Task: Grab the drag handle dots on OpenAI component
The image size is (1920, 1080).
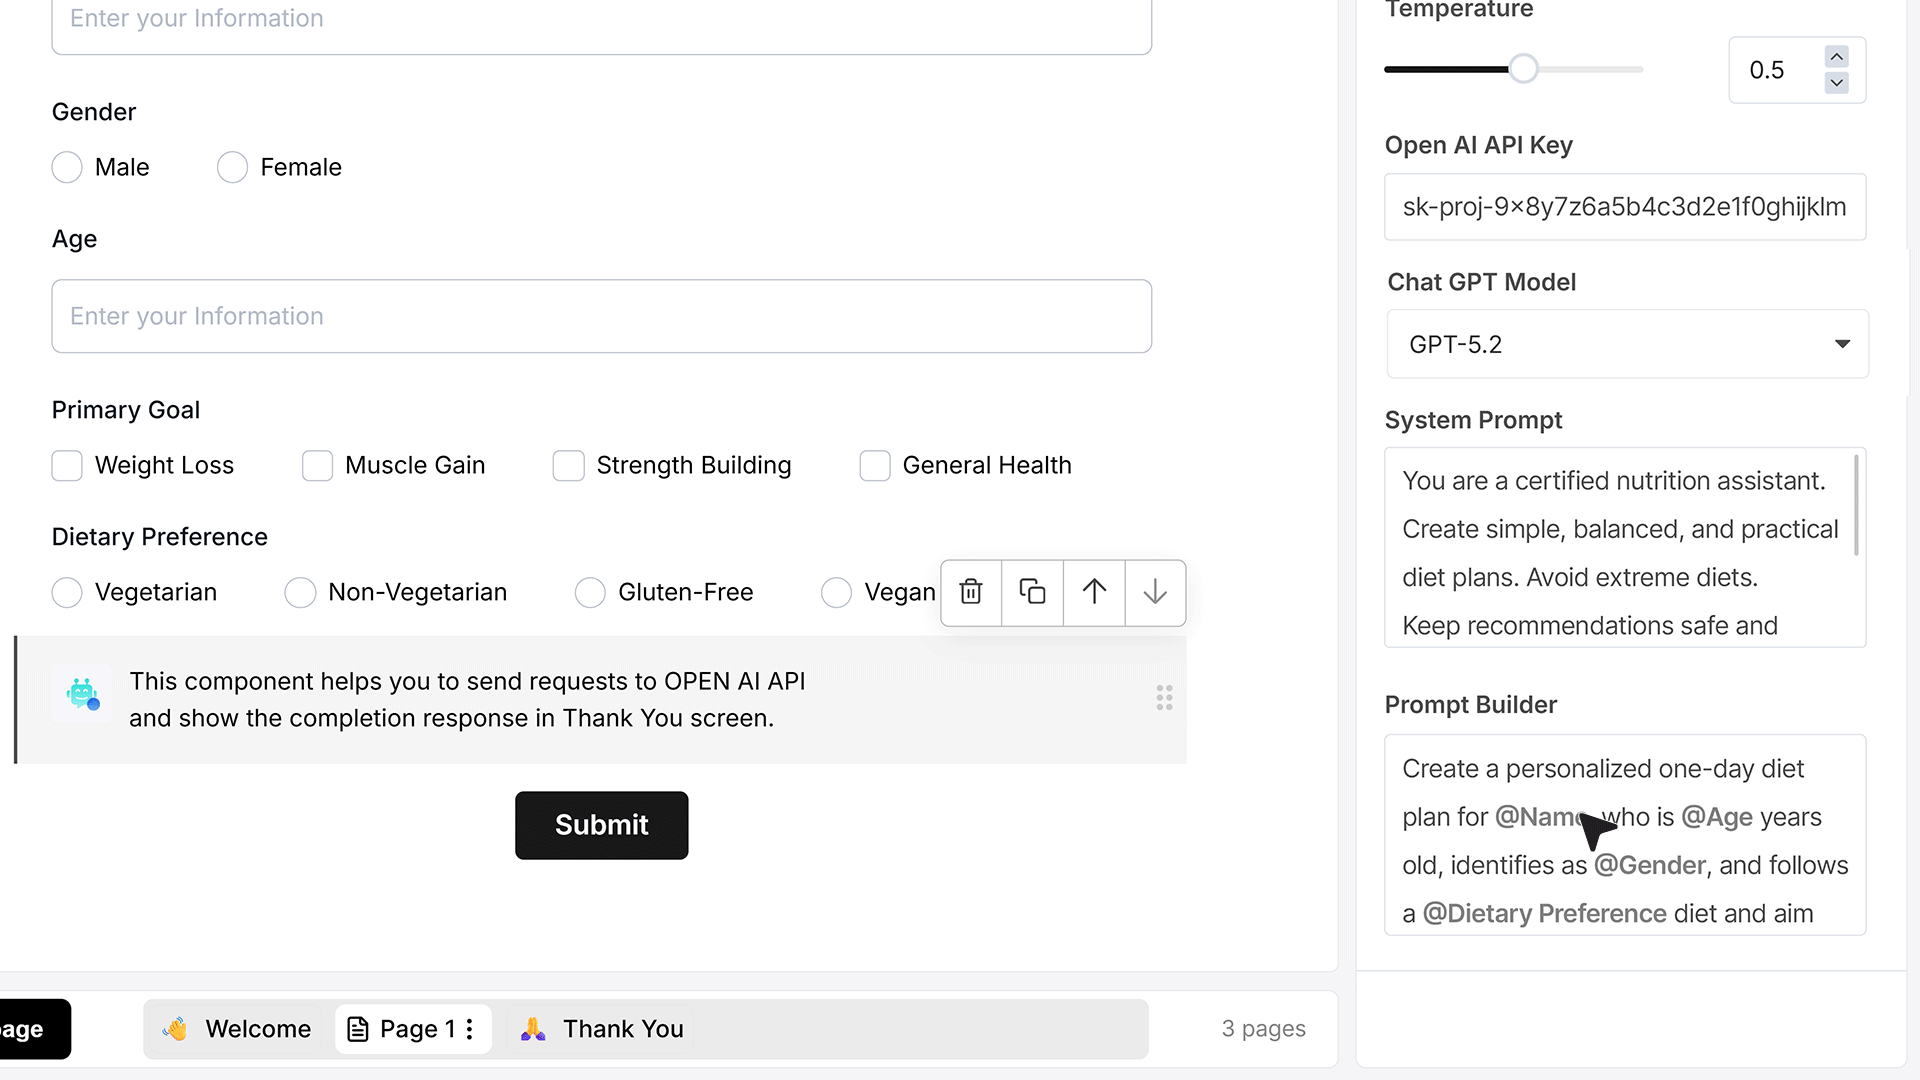Action: click(1164, 698)
